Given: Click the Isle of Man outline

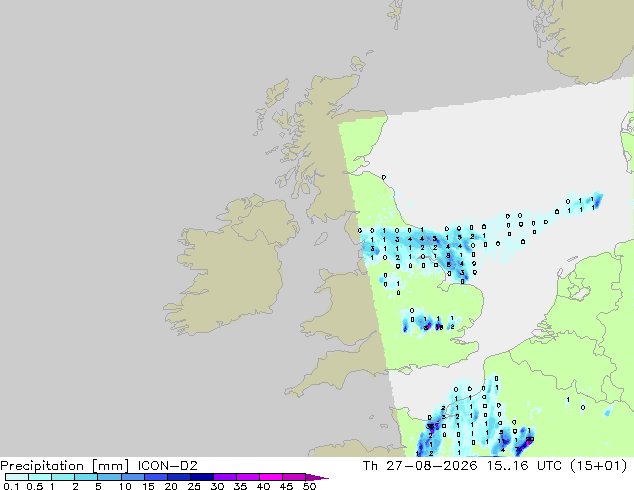Looking at the screenshot, I should pos(321,239).
